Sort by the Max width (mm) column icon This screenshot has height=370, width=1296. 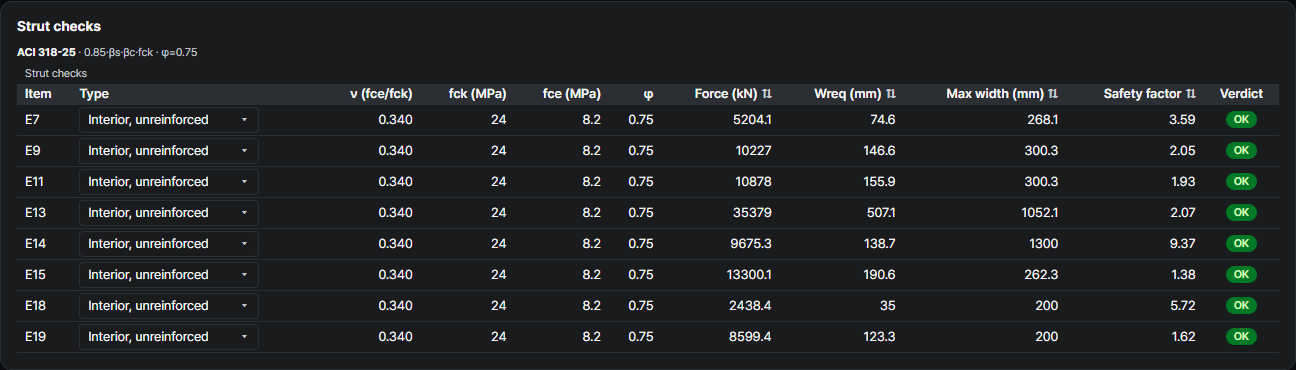click(x=1054, y=94)
